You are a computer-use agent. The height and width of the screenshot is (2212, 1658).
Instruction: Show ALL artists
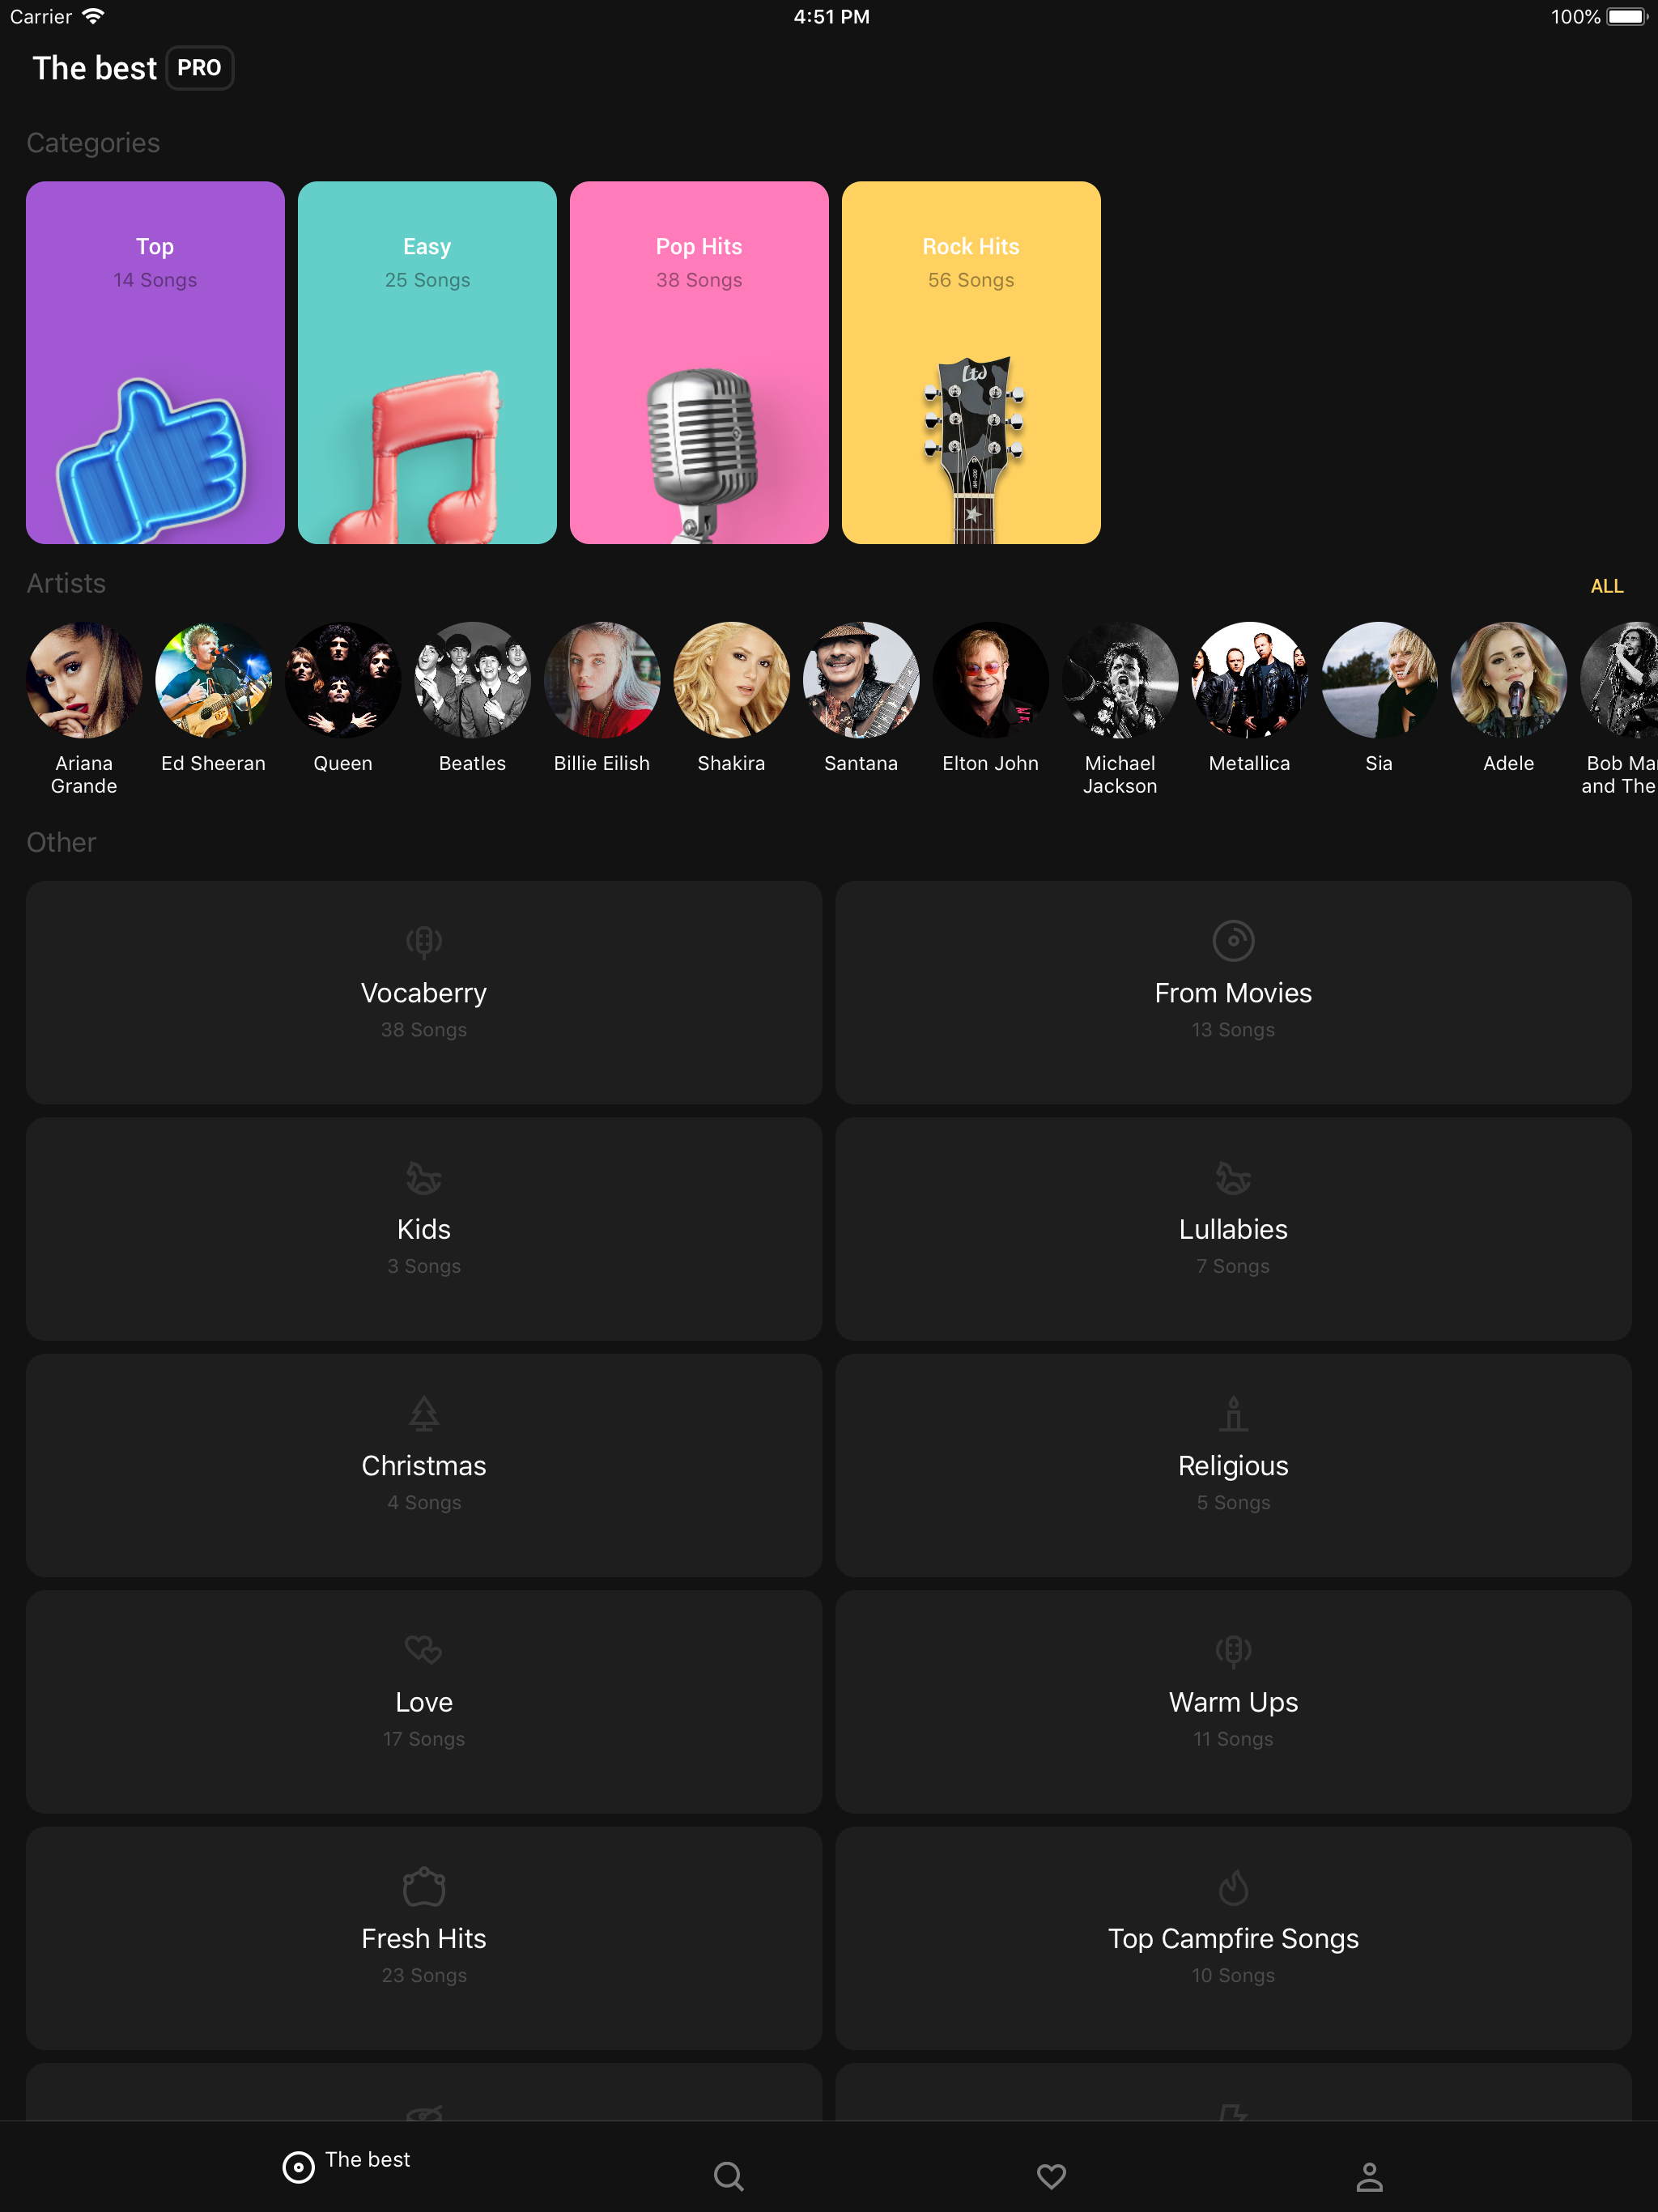[x=1606, y=586]
